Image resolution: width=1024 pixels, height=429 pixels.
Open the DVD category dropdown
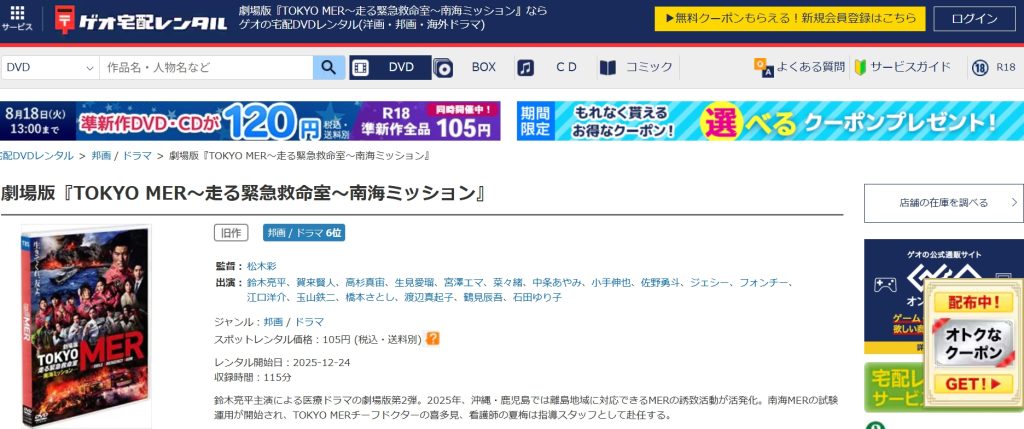50,67
